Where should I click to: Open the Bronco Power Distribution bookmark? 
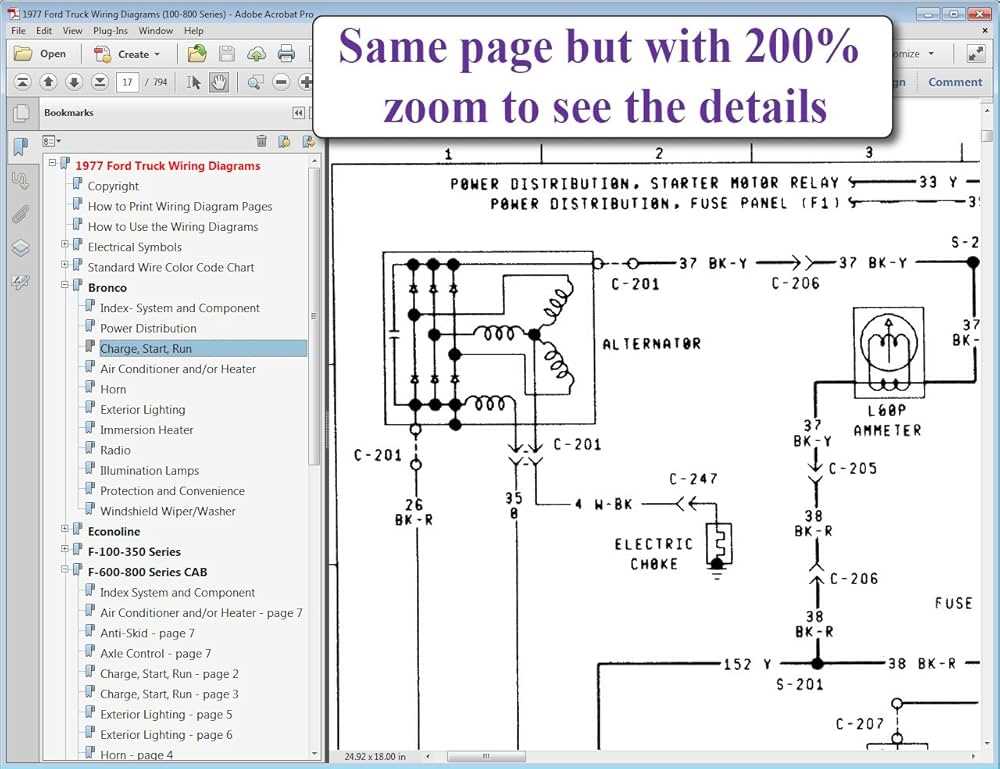pos(148,328)
